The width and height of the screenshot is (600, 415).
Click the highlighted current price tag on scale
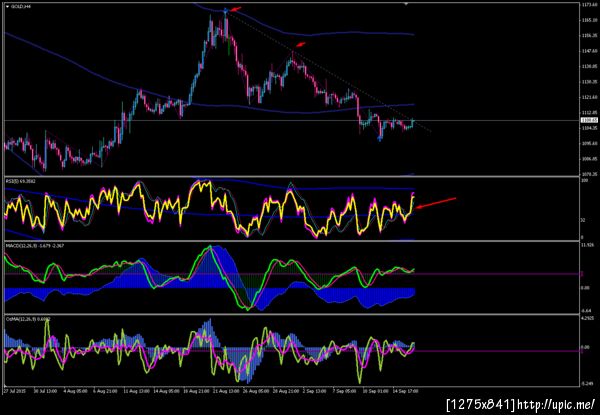587,120
